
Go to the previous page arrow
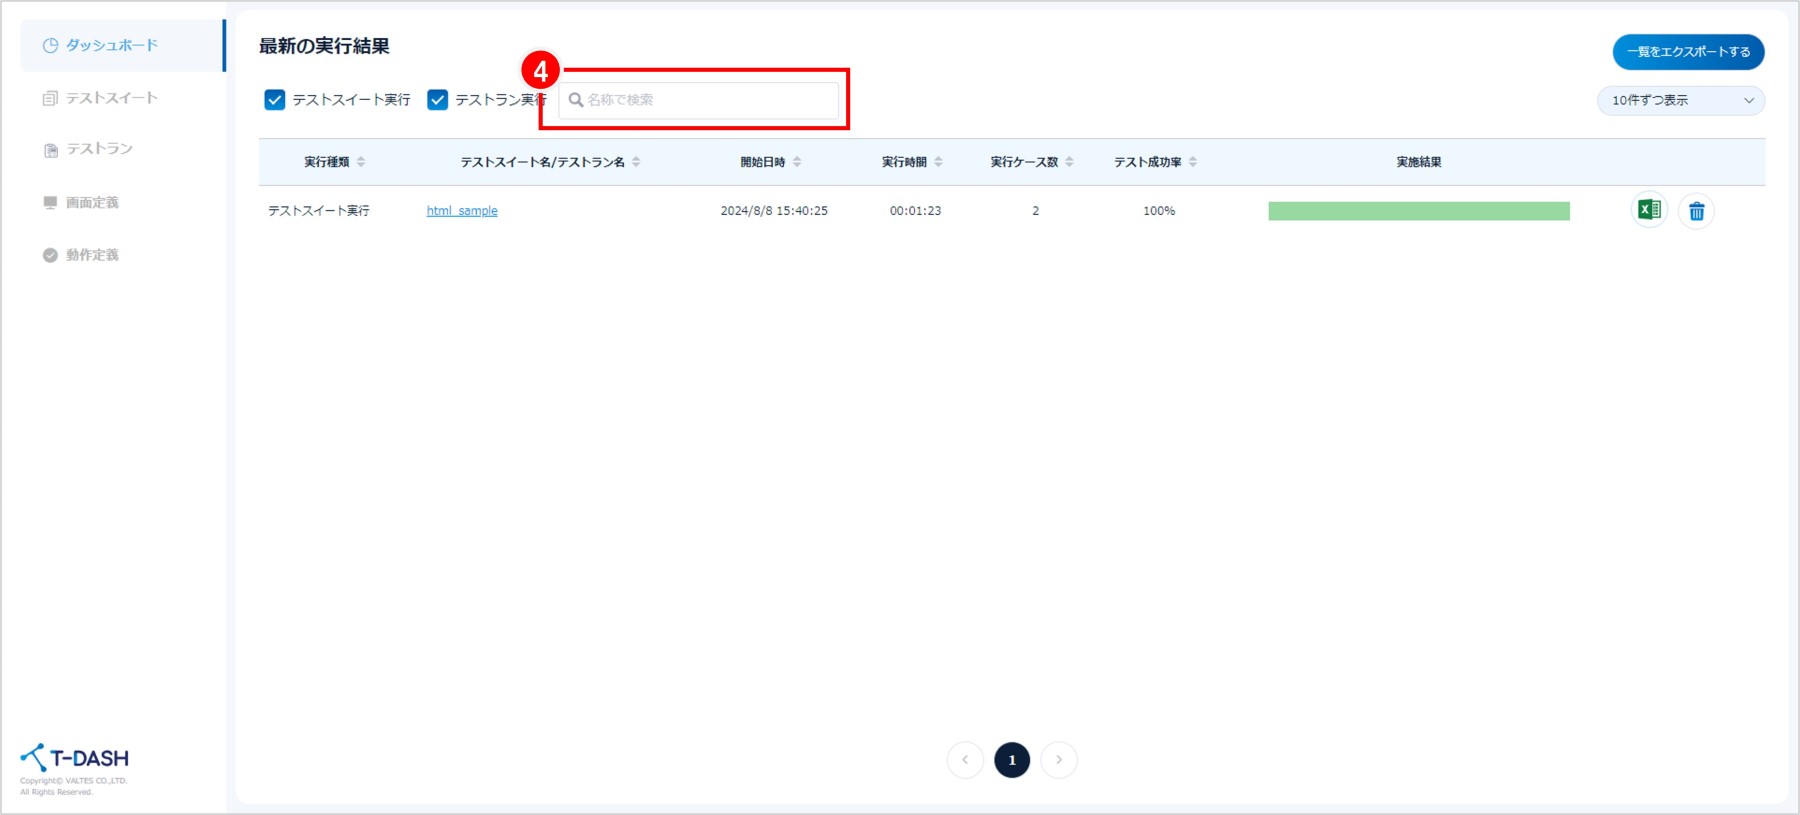click(x=965, y=760)
